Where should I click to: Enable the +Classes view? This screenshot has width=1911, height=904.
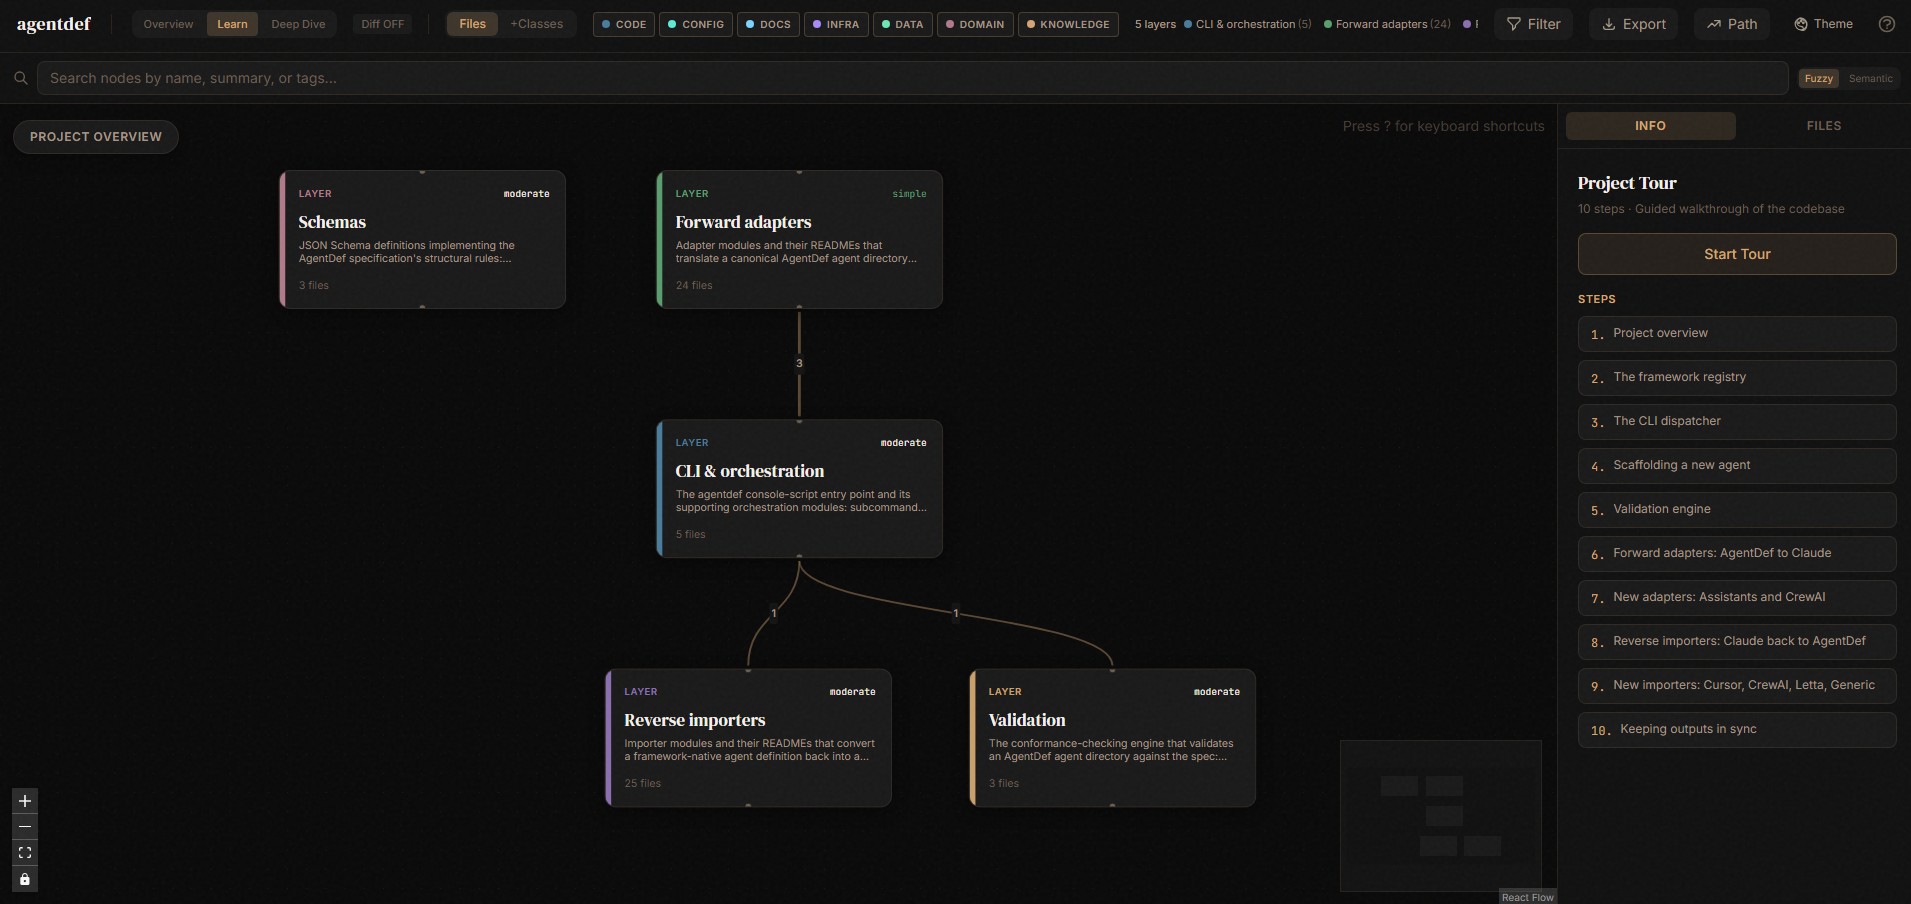pos(537,24)
